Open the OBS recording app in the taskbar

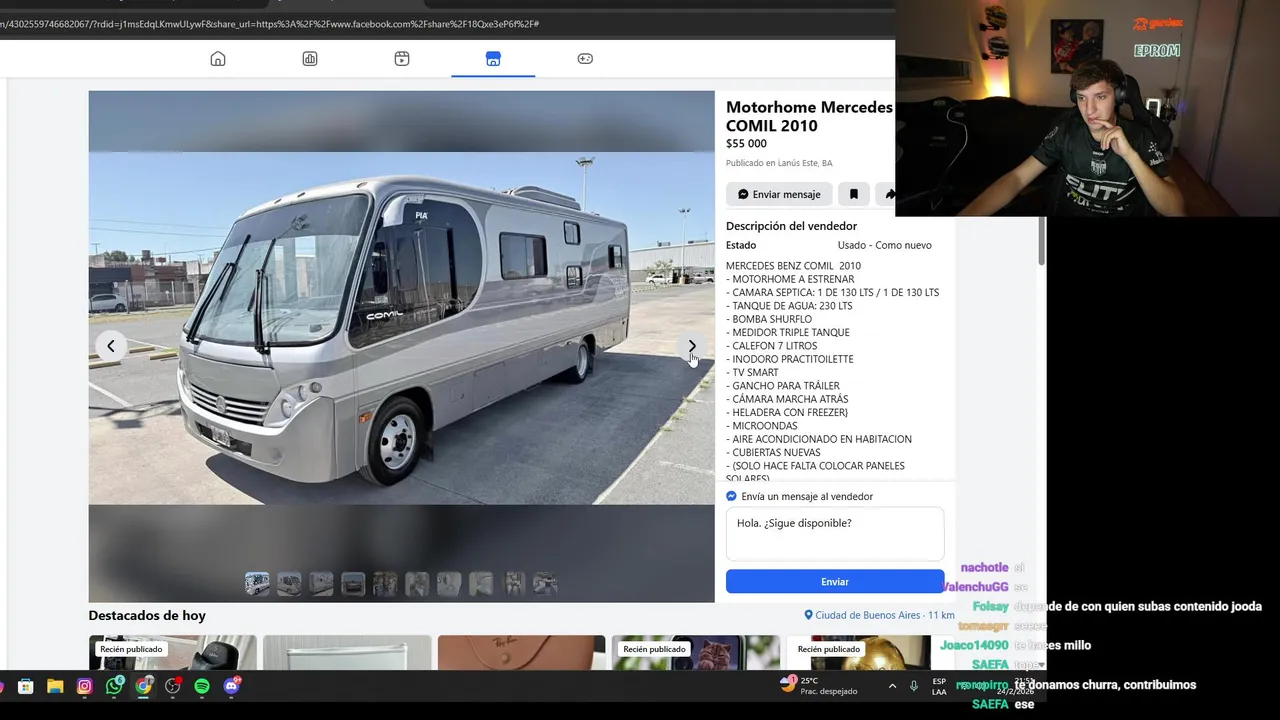173,686
